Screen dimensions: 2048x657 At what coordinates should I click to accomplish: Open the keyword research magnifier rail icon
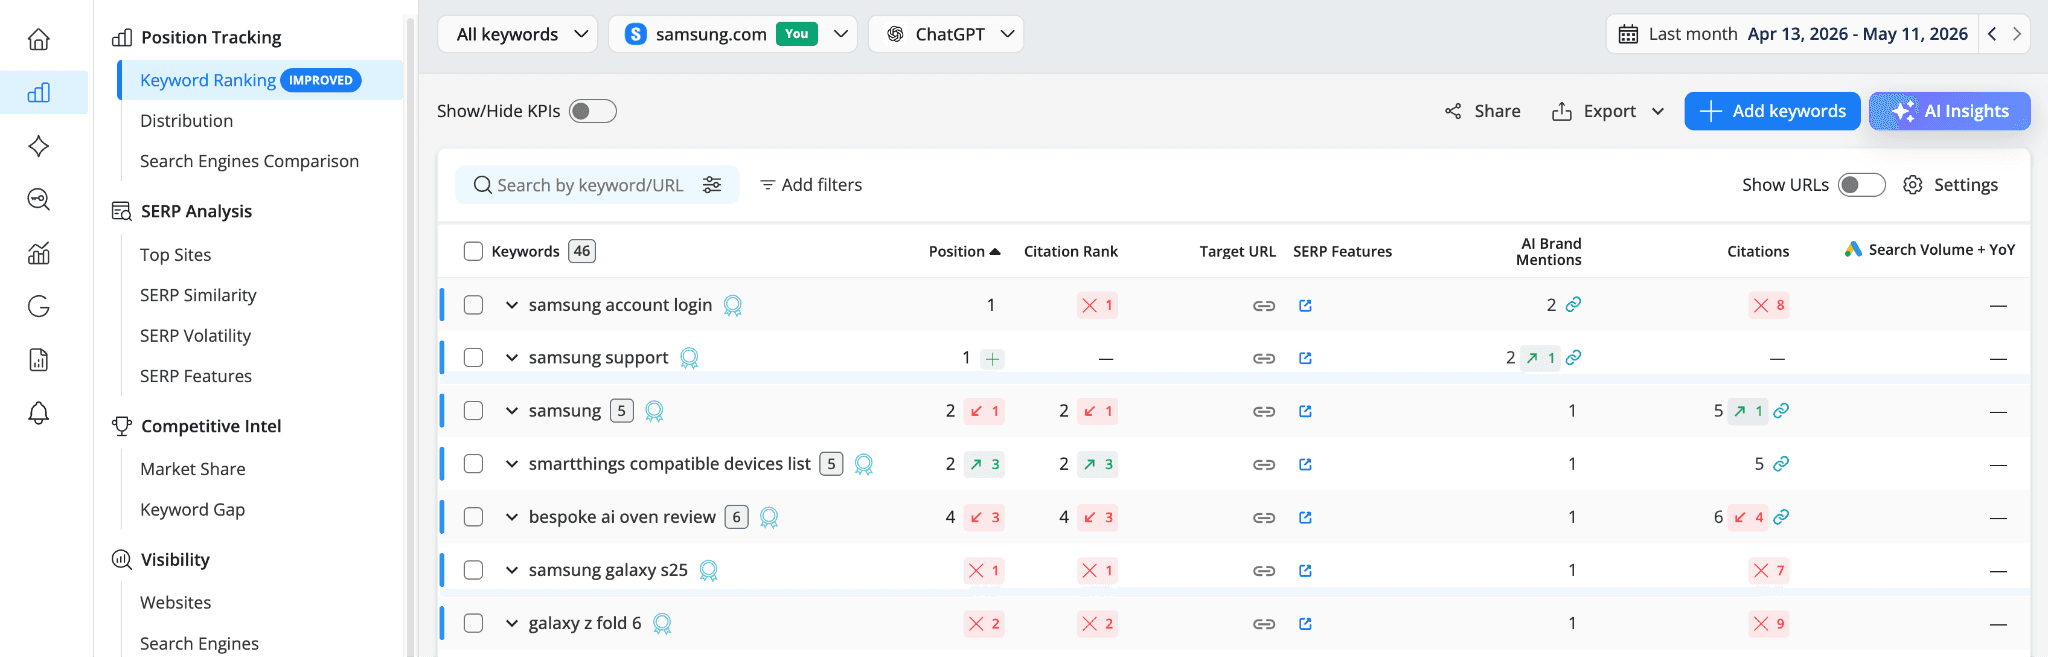coord(39,199)
